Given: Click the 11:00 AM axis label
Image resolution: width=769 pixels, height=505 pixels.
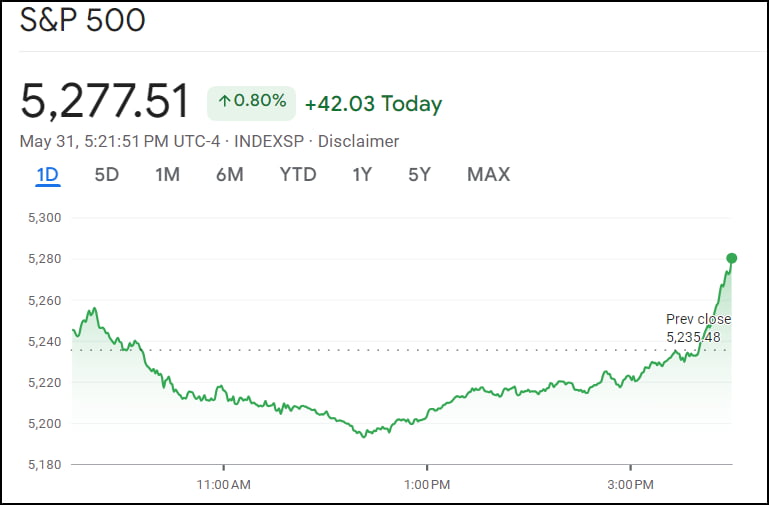Looking at the screenshot, I should click(224, 485).
